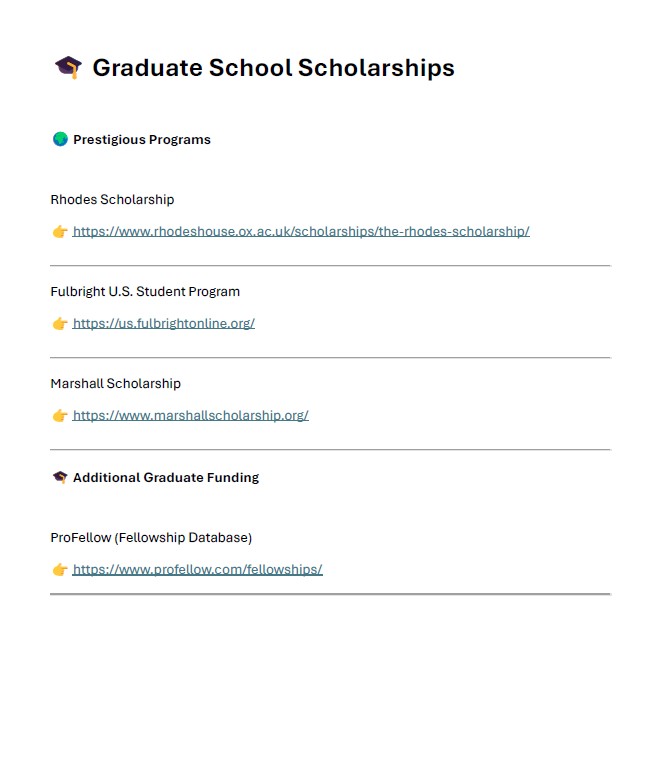Click the graduation cap emoji beside the title
This screenshot has width=657, height=779.
[68, 68]
